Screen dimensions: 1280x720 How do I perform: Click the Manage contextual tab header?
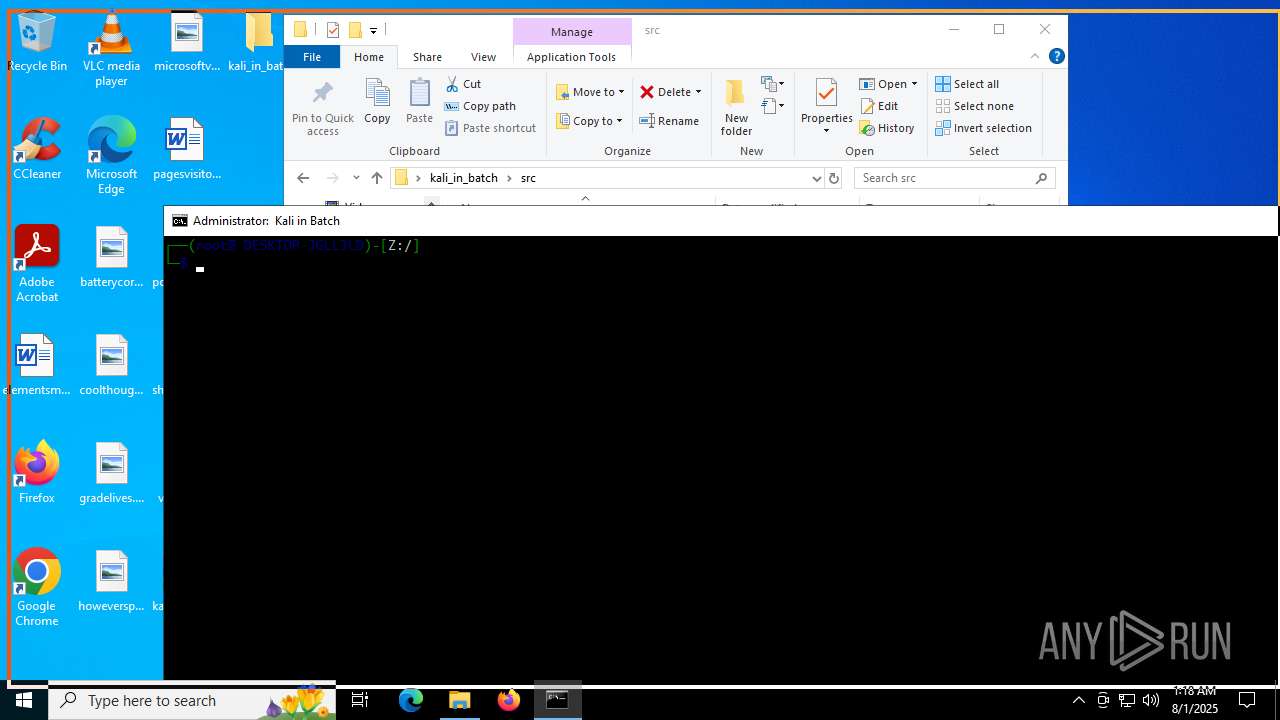pos(572,32)
